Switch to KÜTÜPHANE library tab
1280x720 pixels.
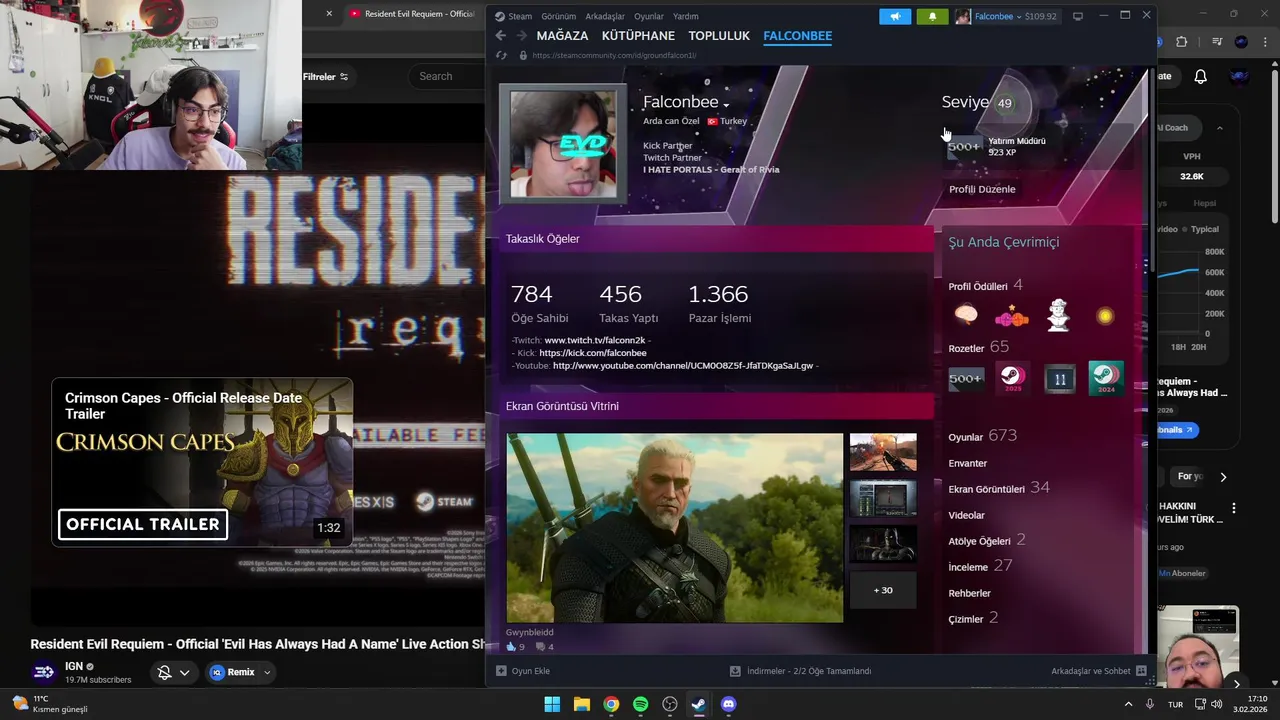point(638,36)
